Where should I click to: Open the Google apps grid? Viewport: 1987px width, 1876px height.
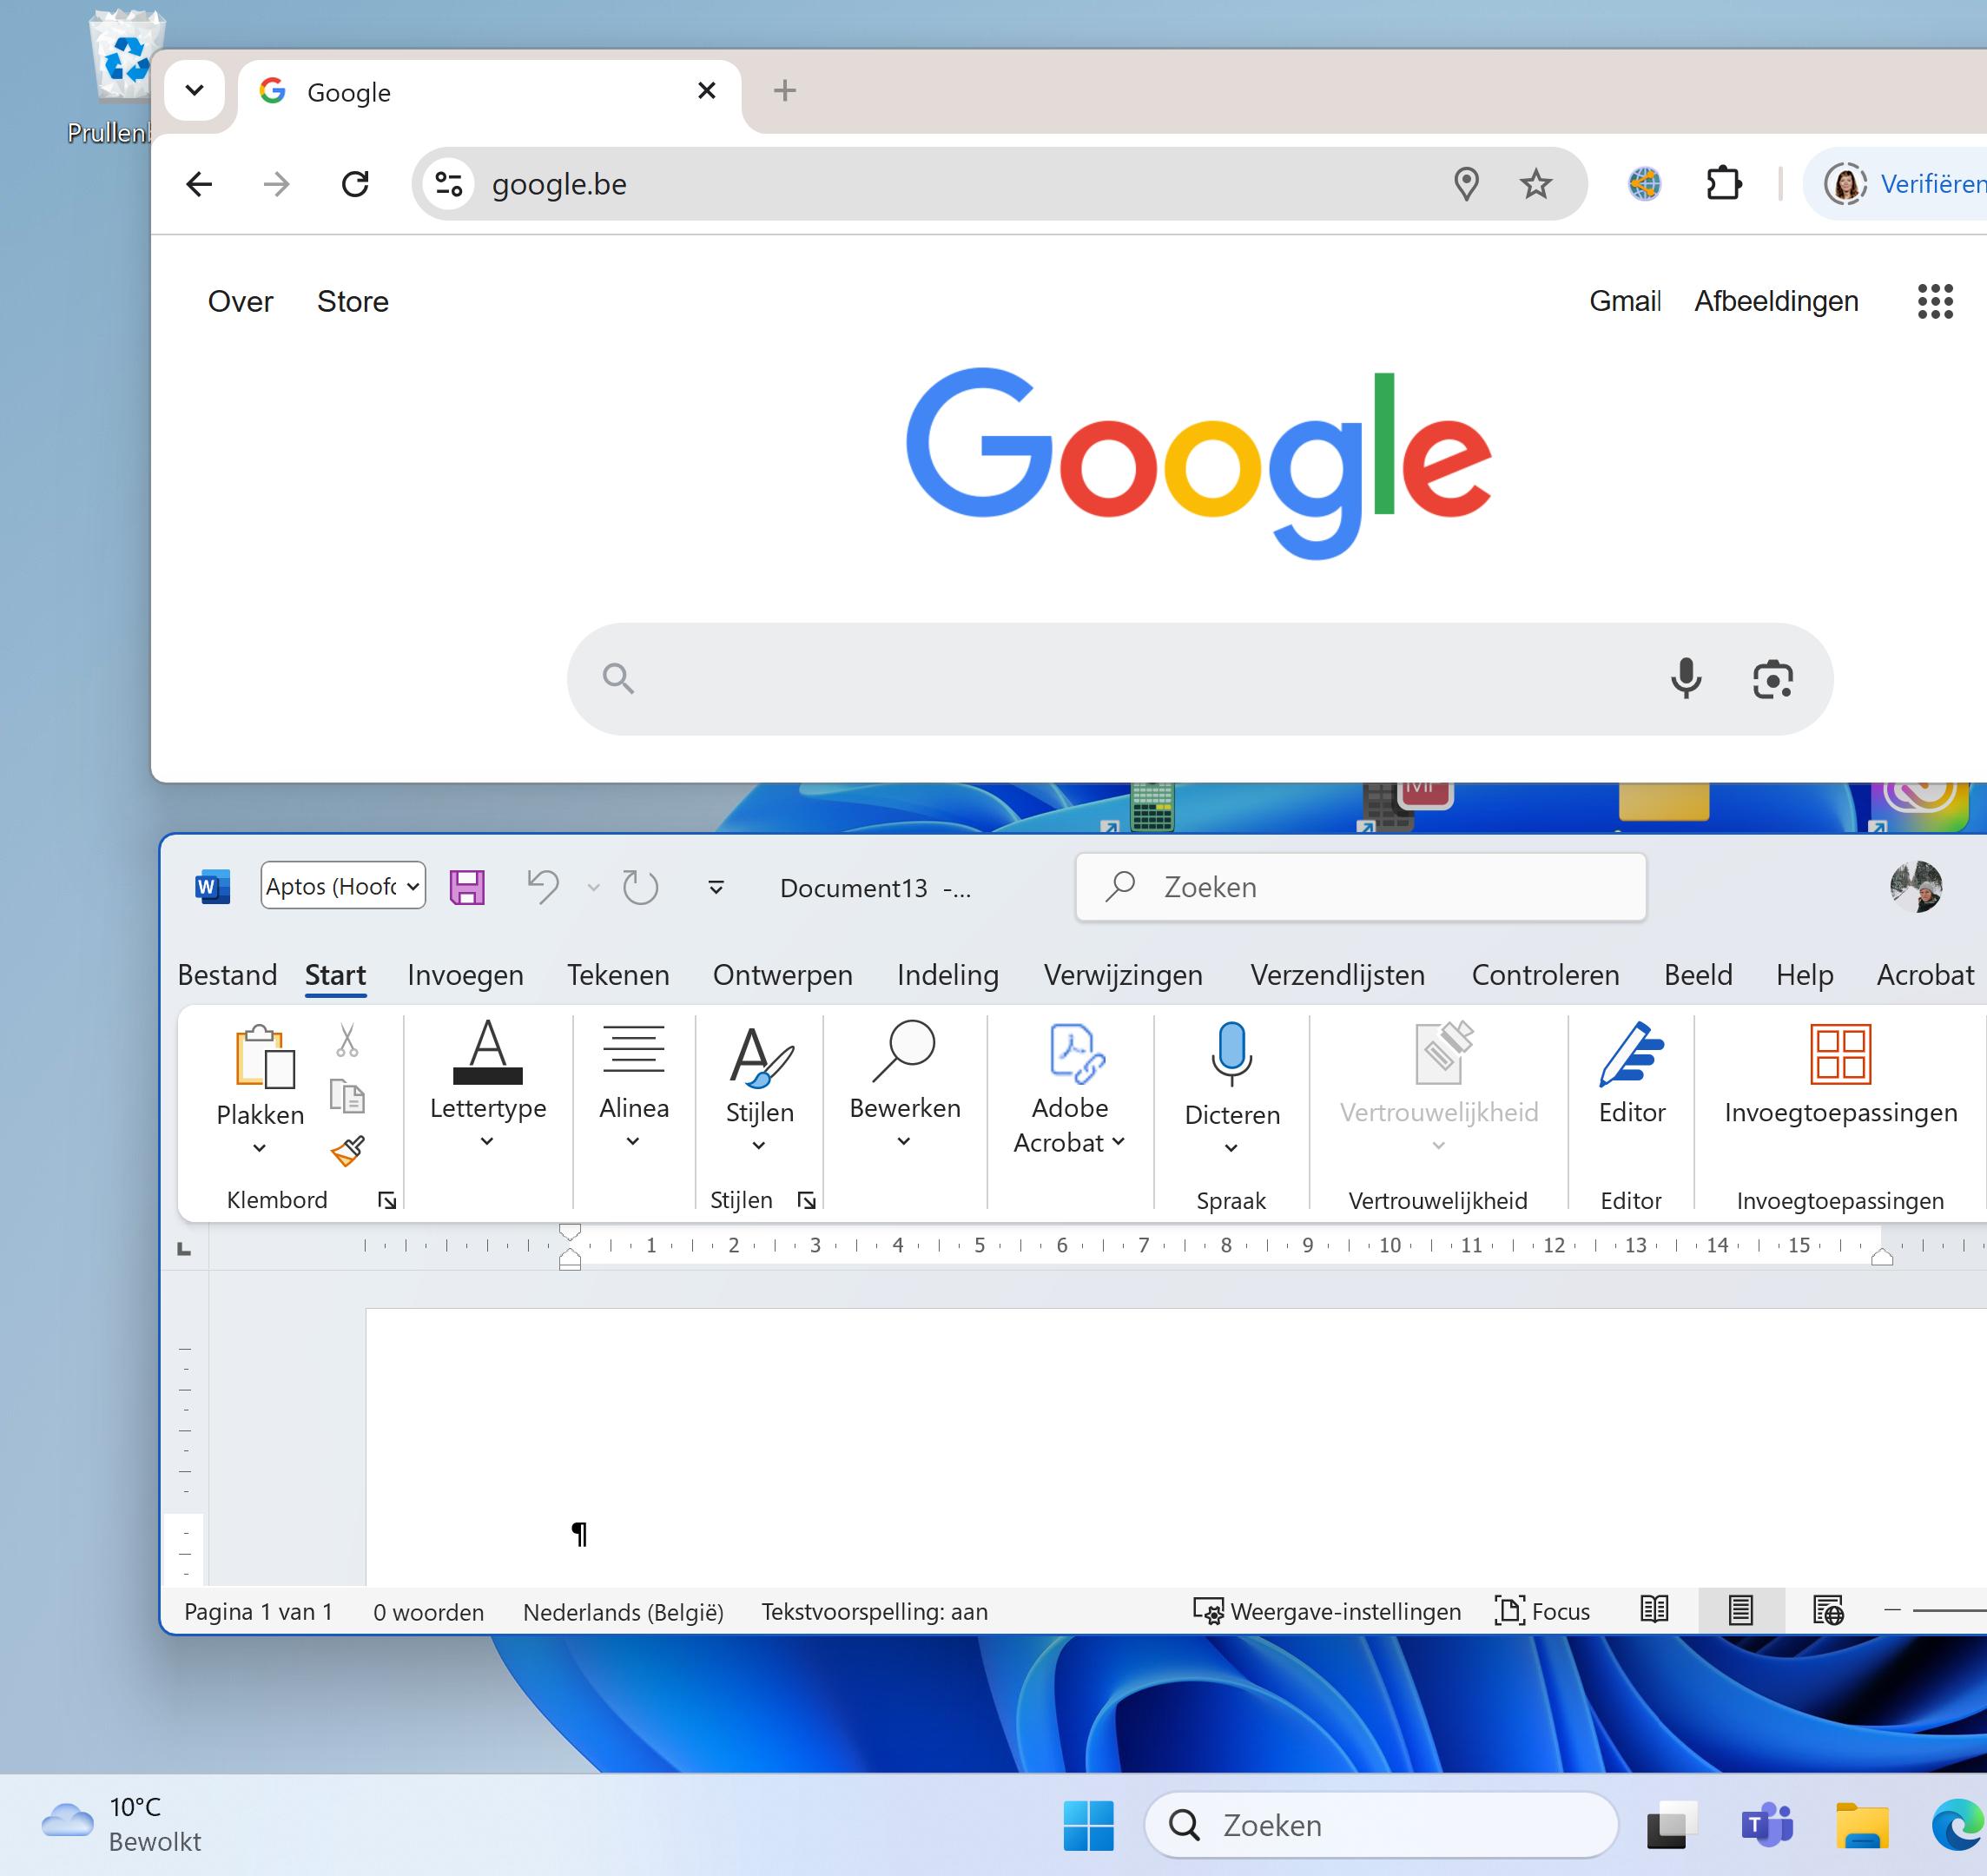tap(1934, 301)
